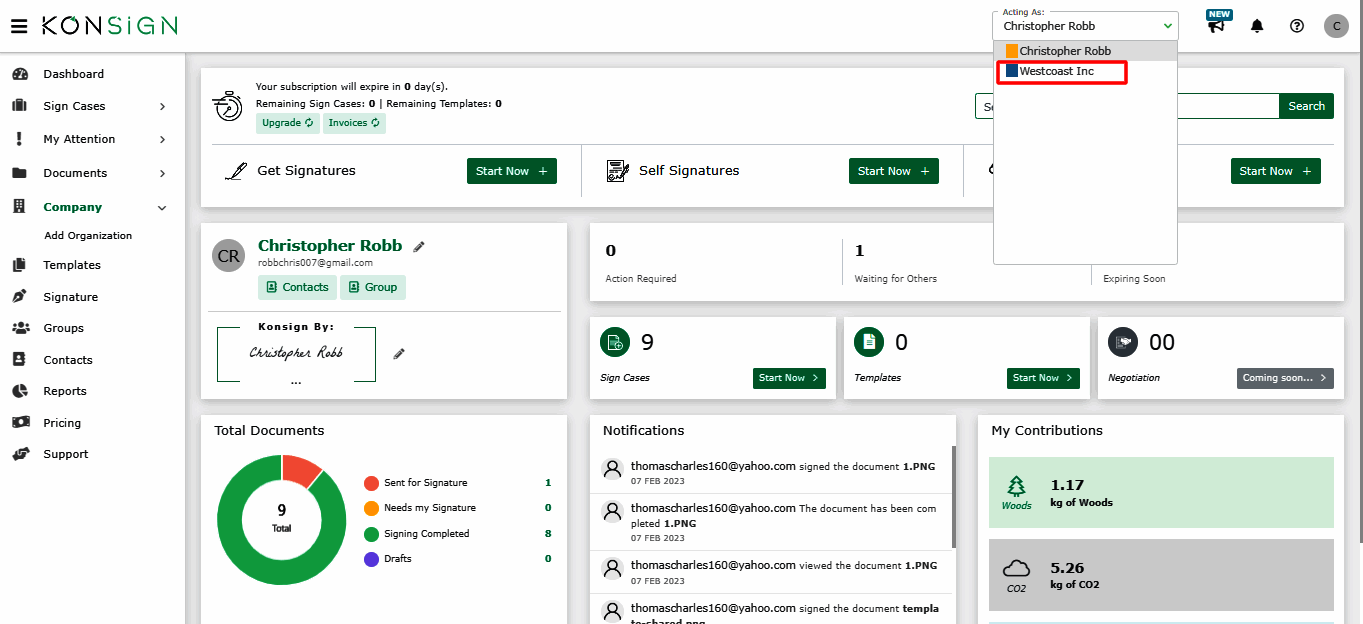Select Christopher Robb in Acting As list
This screenshot has width=1363, height=624.
(x=1086, y=51)
